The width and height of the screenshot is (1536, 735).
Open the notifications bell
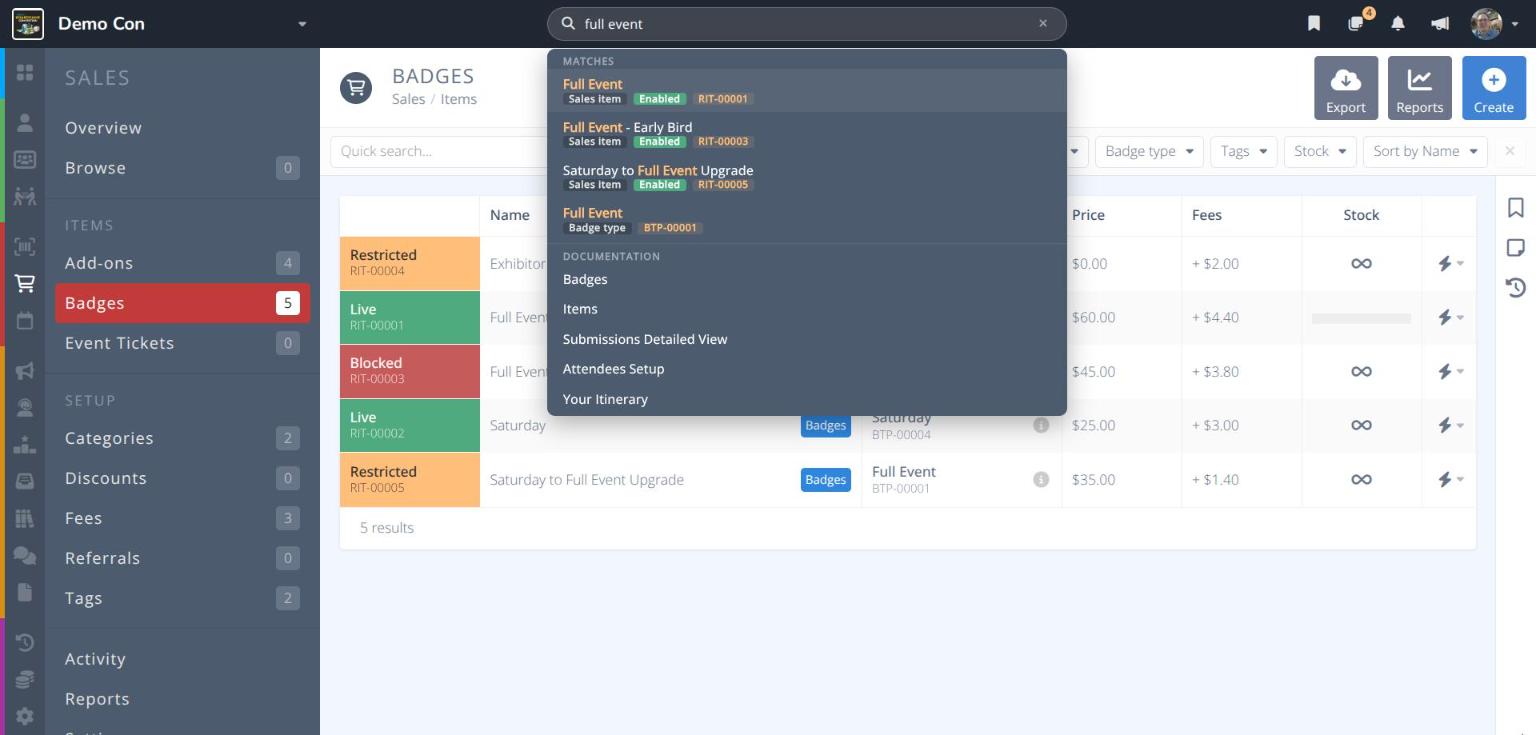click(x=1398, y=23)
